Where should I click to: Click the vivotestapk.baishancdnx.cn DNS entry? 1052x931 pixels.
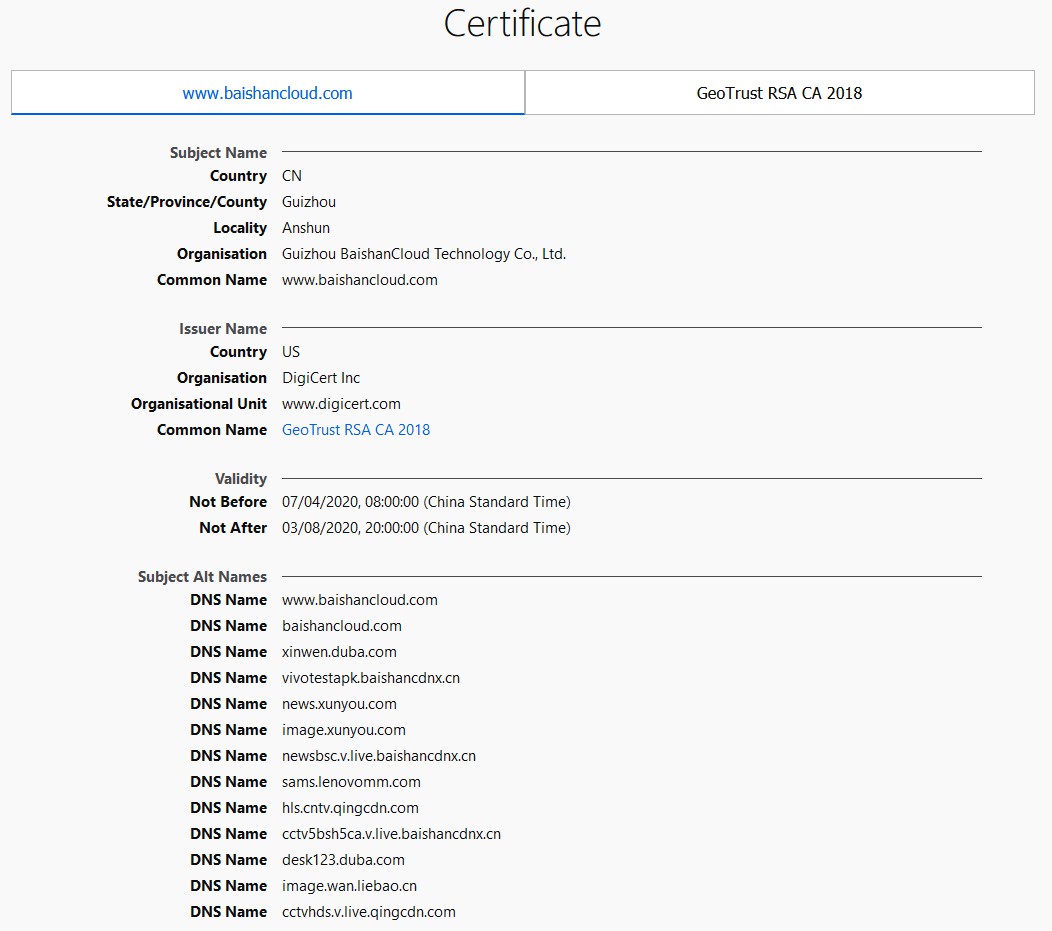[371, 678]
